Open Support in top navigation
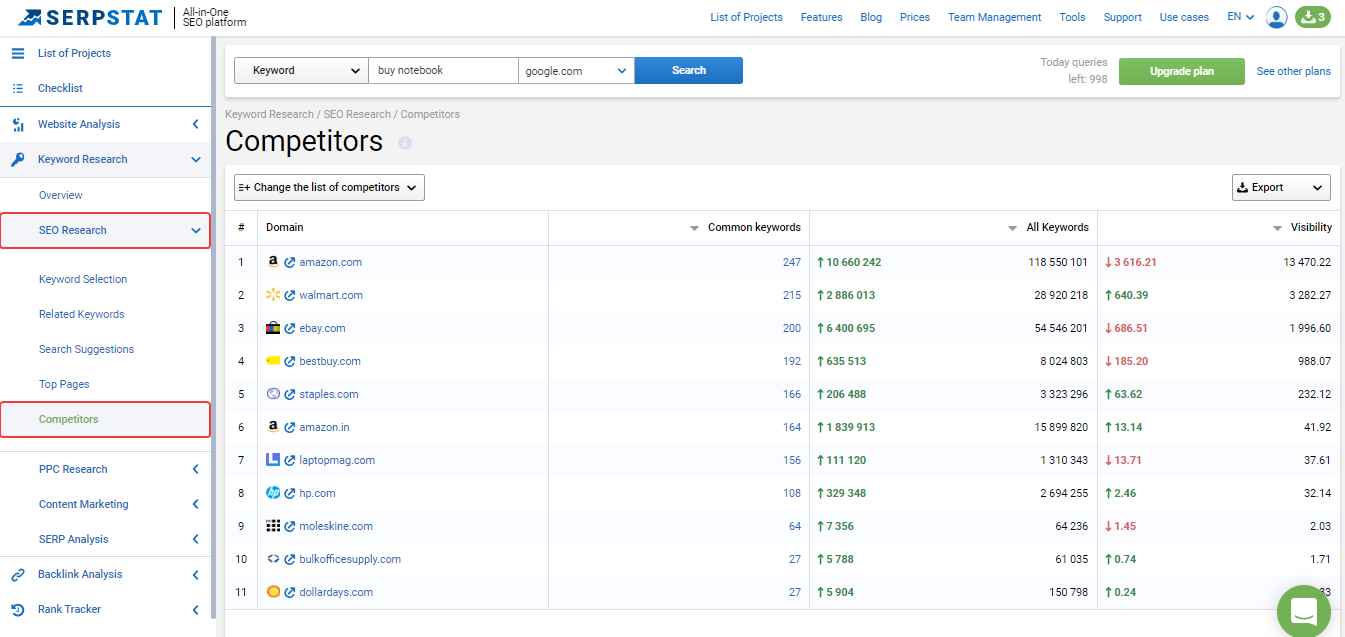 (1122, 17)
